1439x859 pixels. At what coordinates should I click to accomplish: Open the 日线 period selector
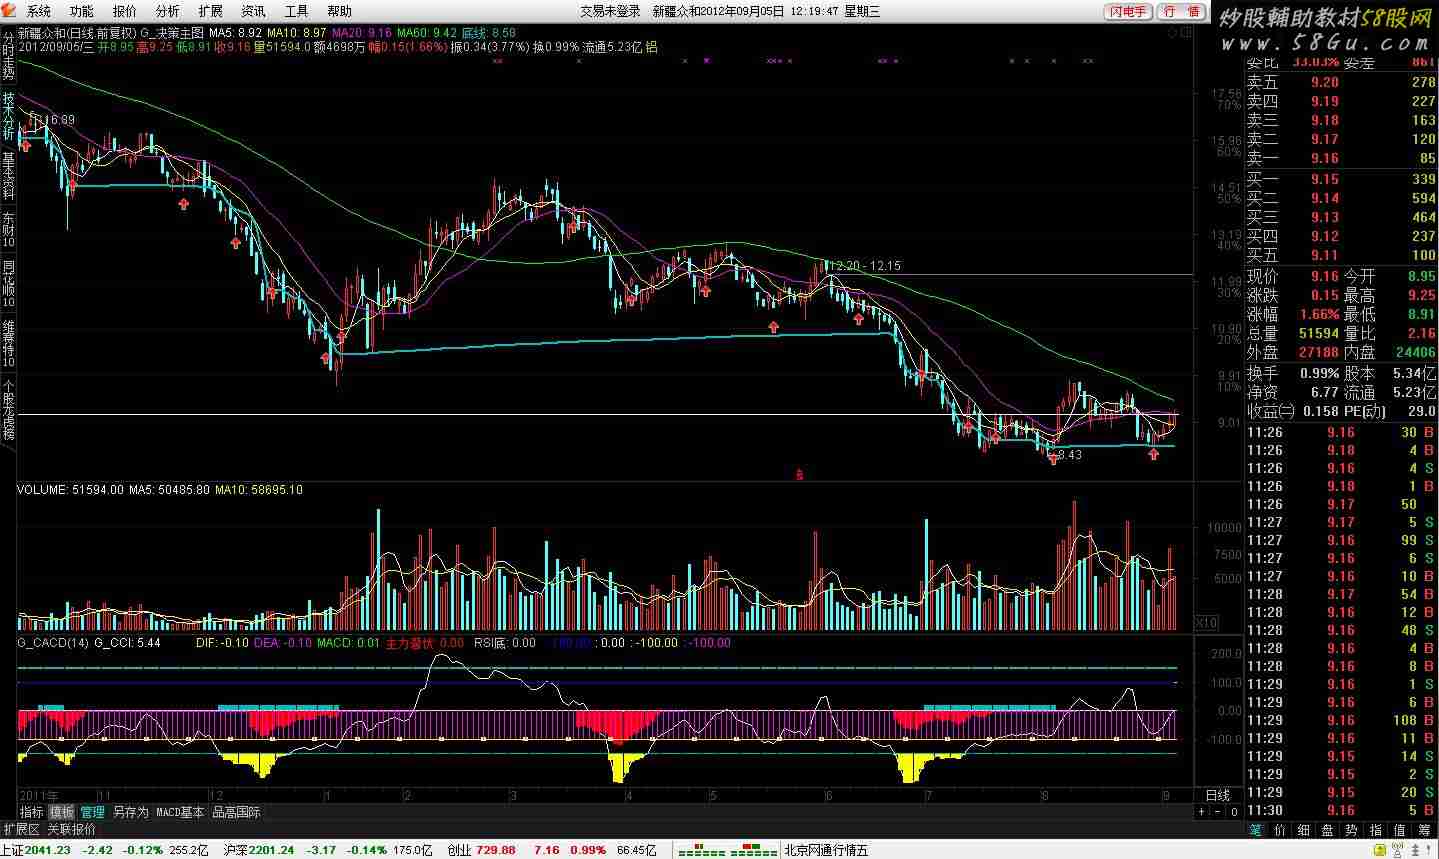click(1218, 795)
